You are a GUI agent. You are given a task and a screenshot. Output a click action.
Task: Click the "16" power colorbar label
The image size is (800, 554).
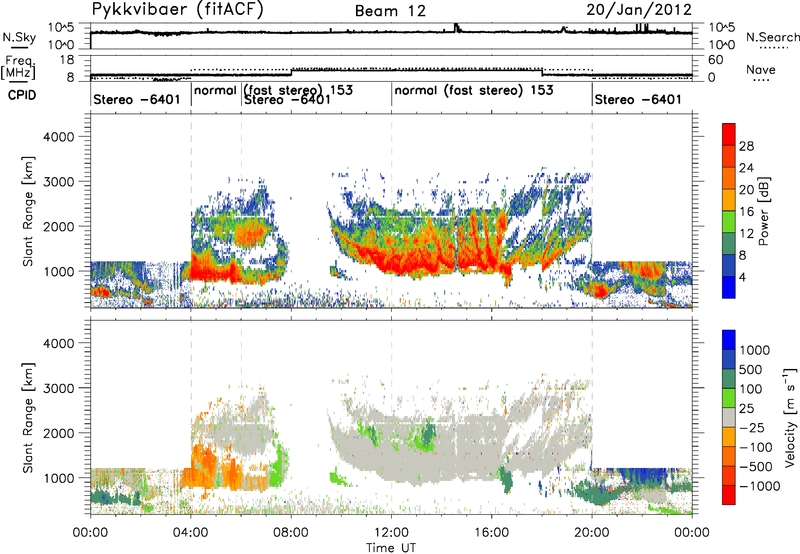tap(746, 212)
